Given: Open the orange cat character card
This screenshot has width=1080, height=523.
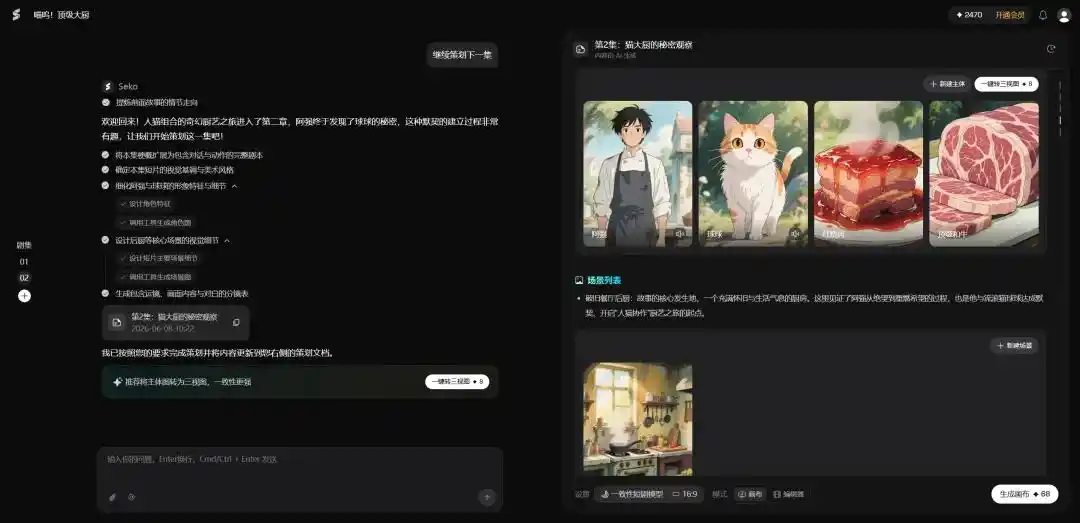Looking at the screenshot, I should point(753,174).
